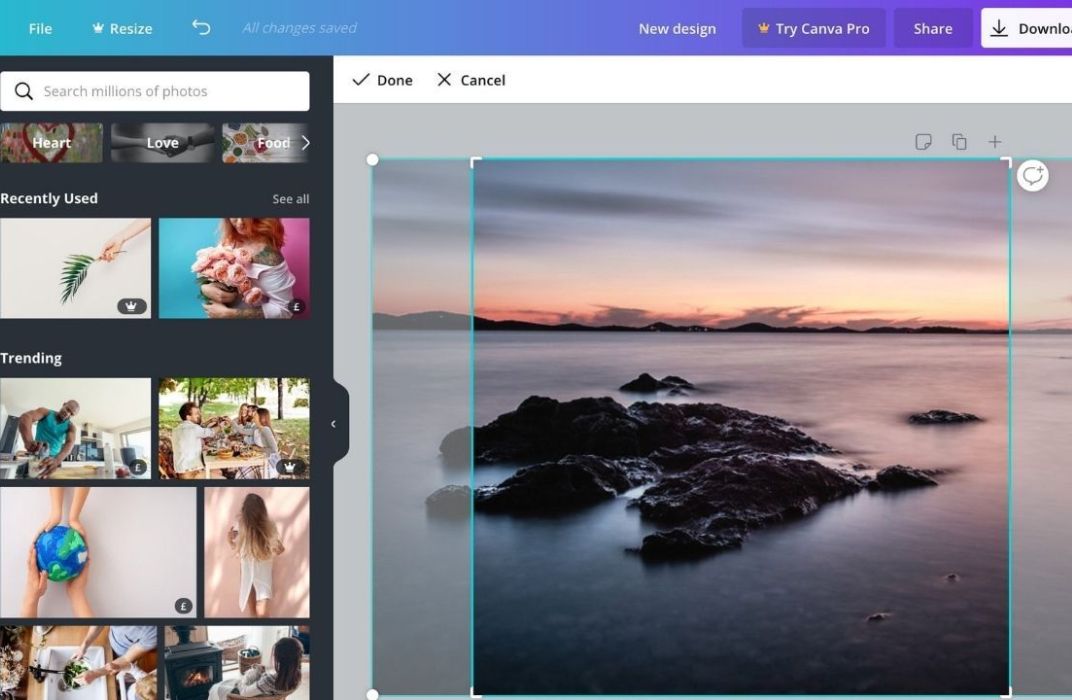Image resolution: width=1072 pixels, height=700 pixels.
Task: Open the comment bubble on the image
Action: (x=1032, y=175)
